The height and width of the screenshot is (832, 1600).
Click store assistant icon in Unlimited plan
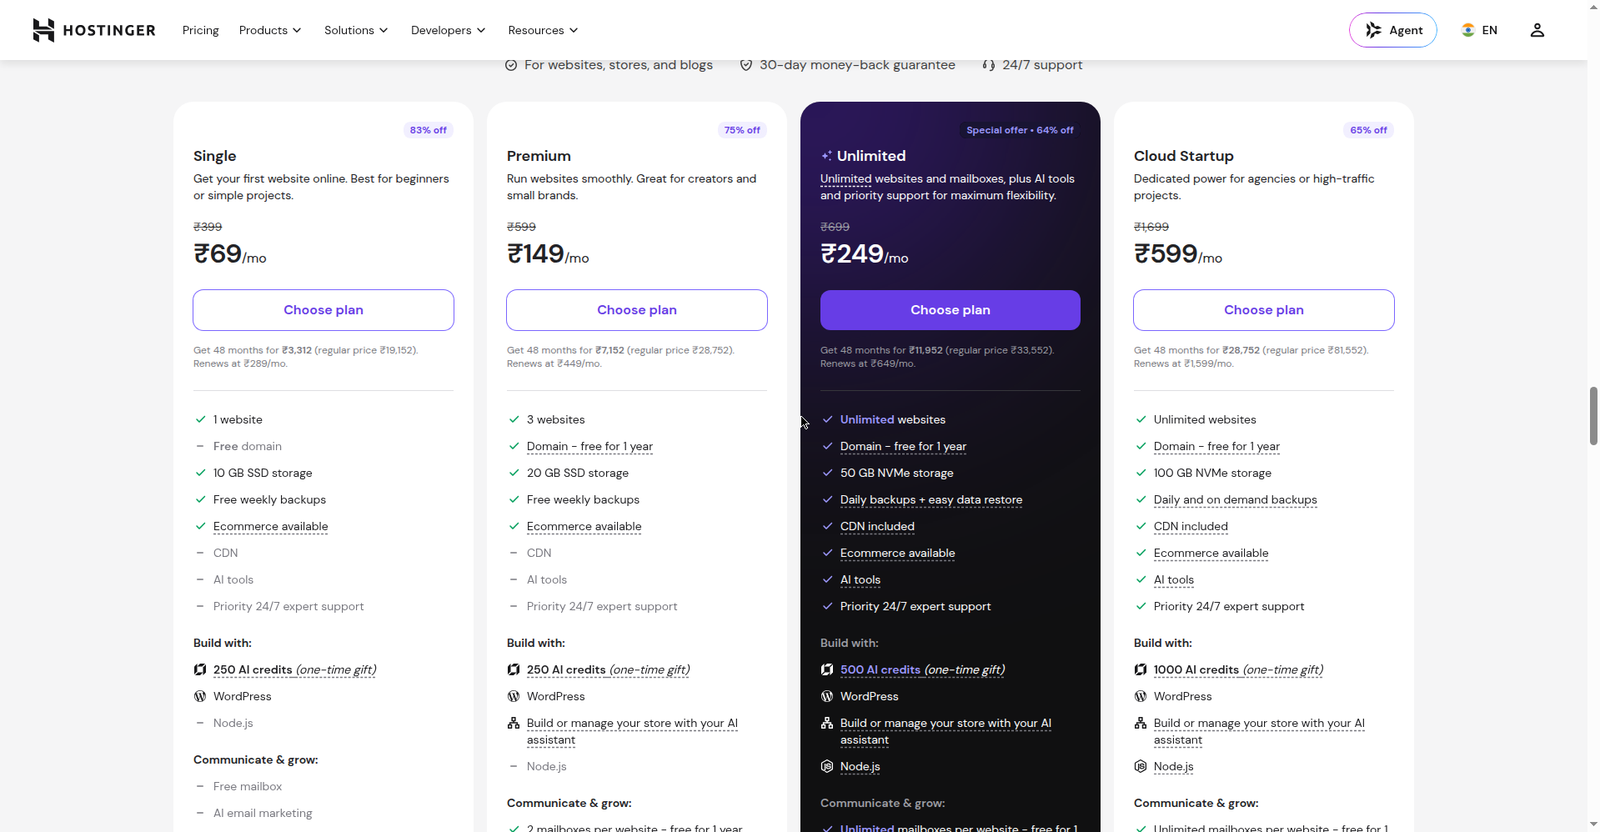click(827, 723)
